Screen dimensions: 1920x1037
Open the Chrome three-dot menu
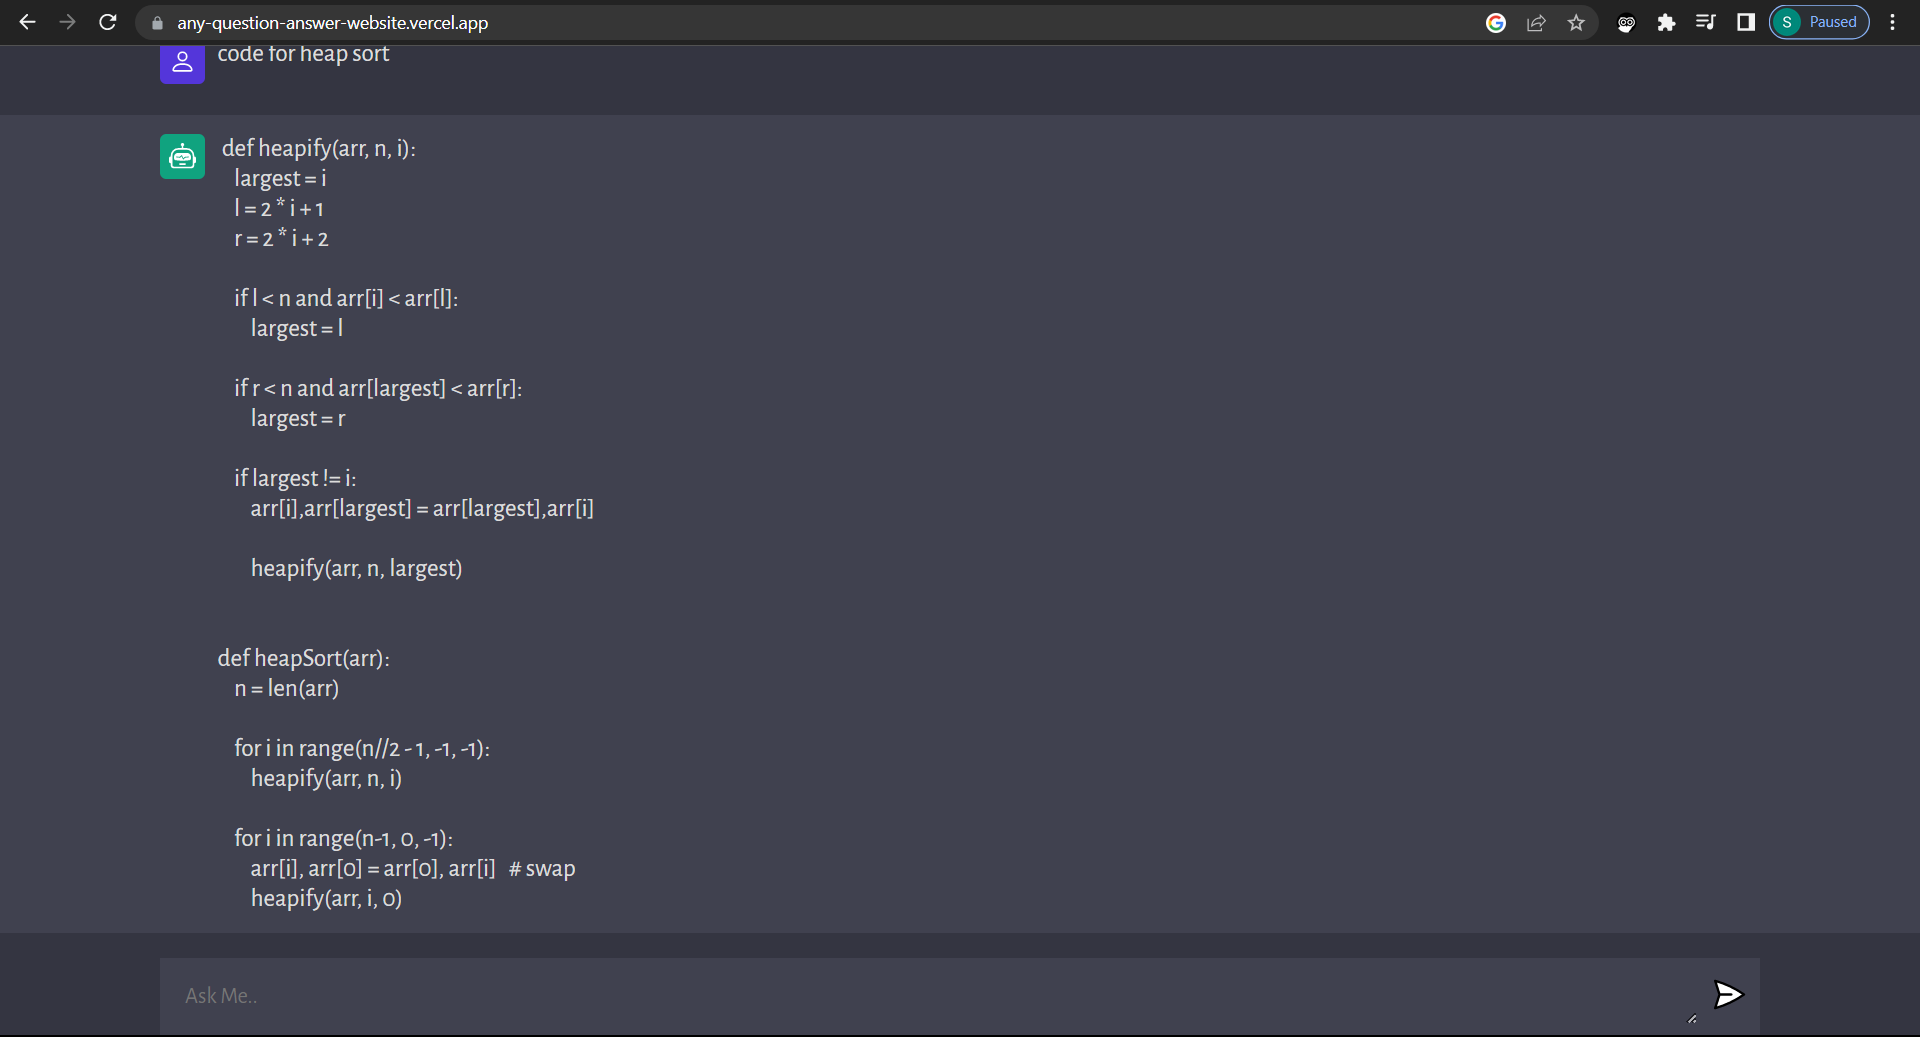tap(1893, 22)
